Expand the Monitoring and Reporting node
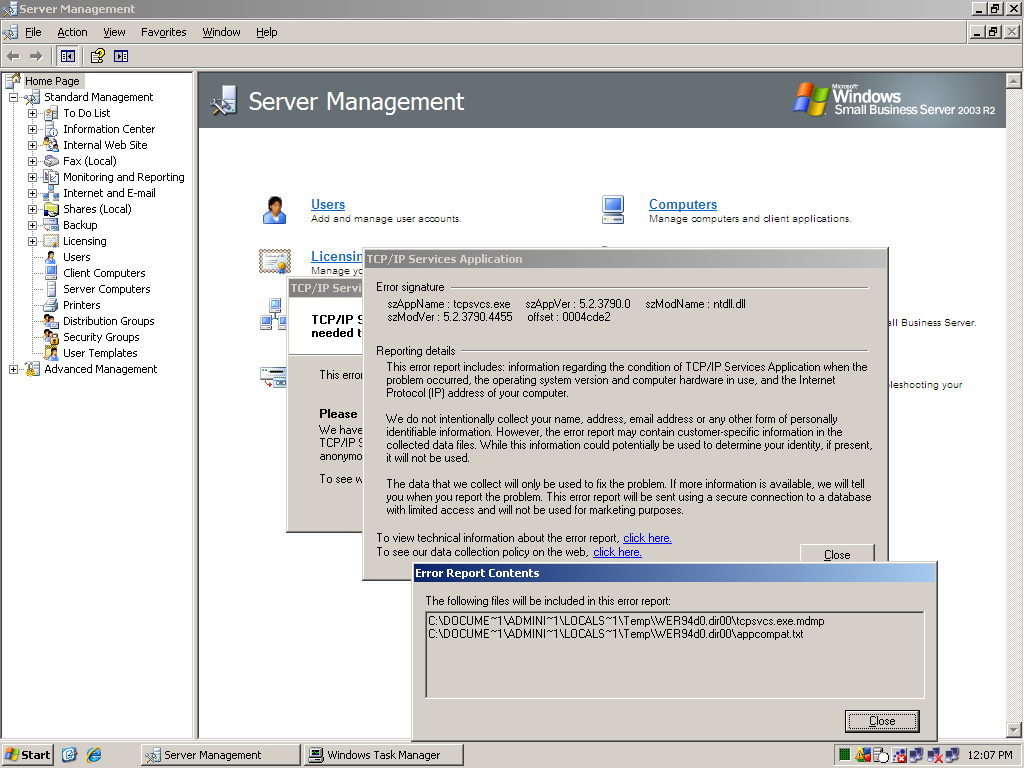Screen dimensions: 1024x768 click(32, 177)
